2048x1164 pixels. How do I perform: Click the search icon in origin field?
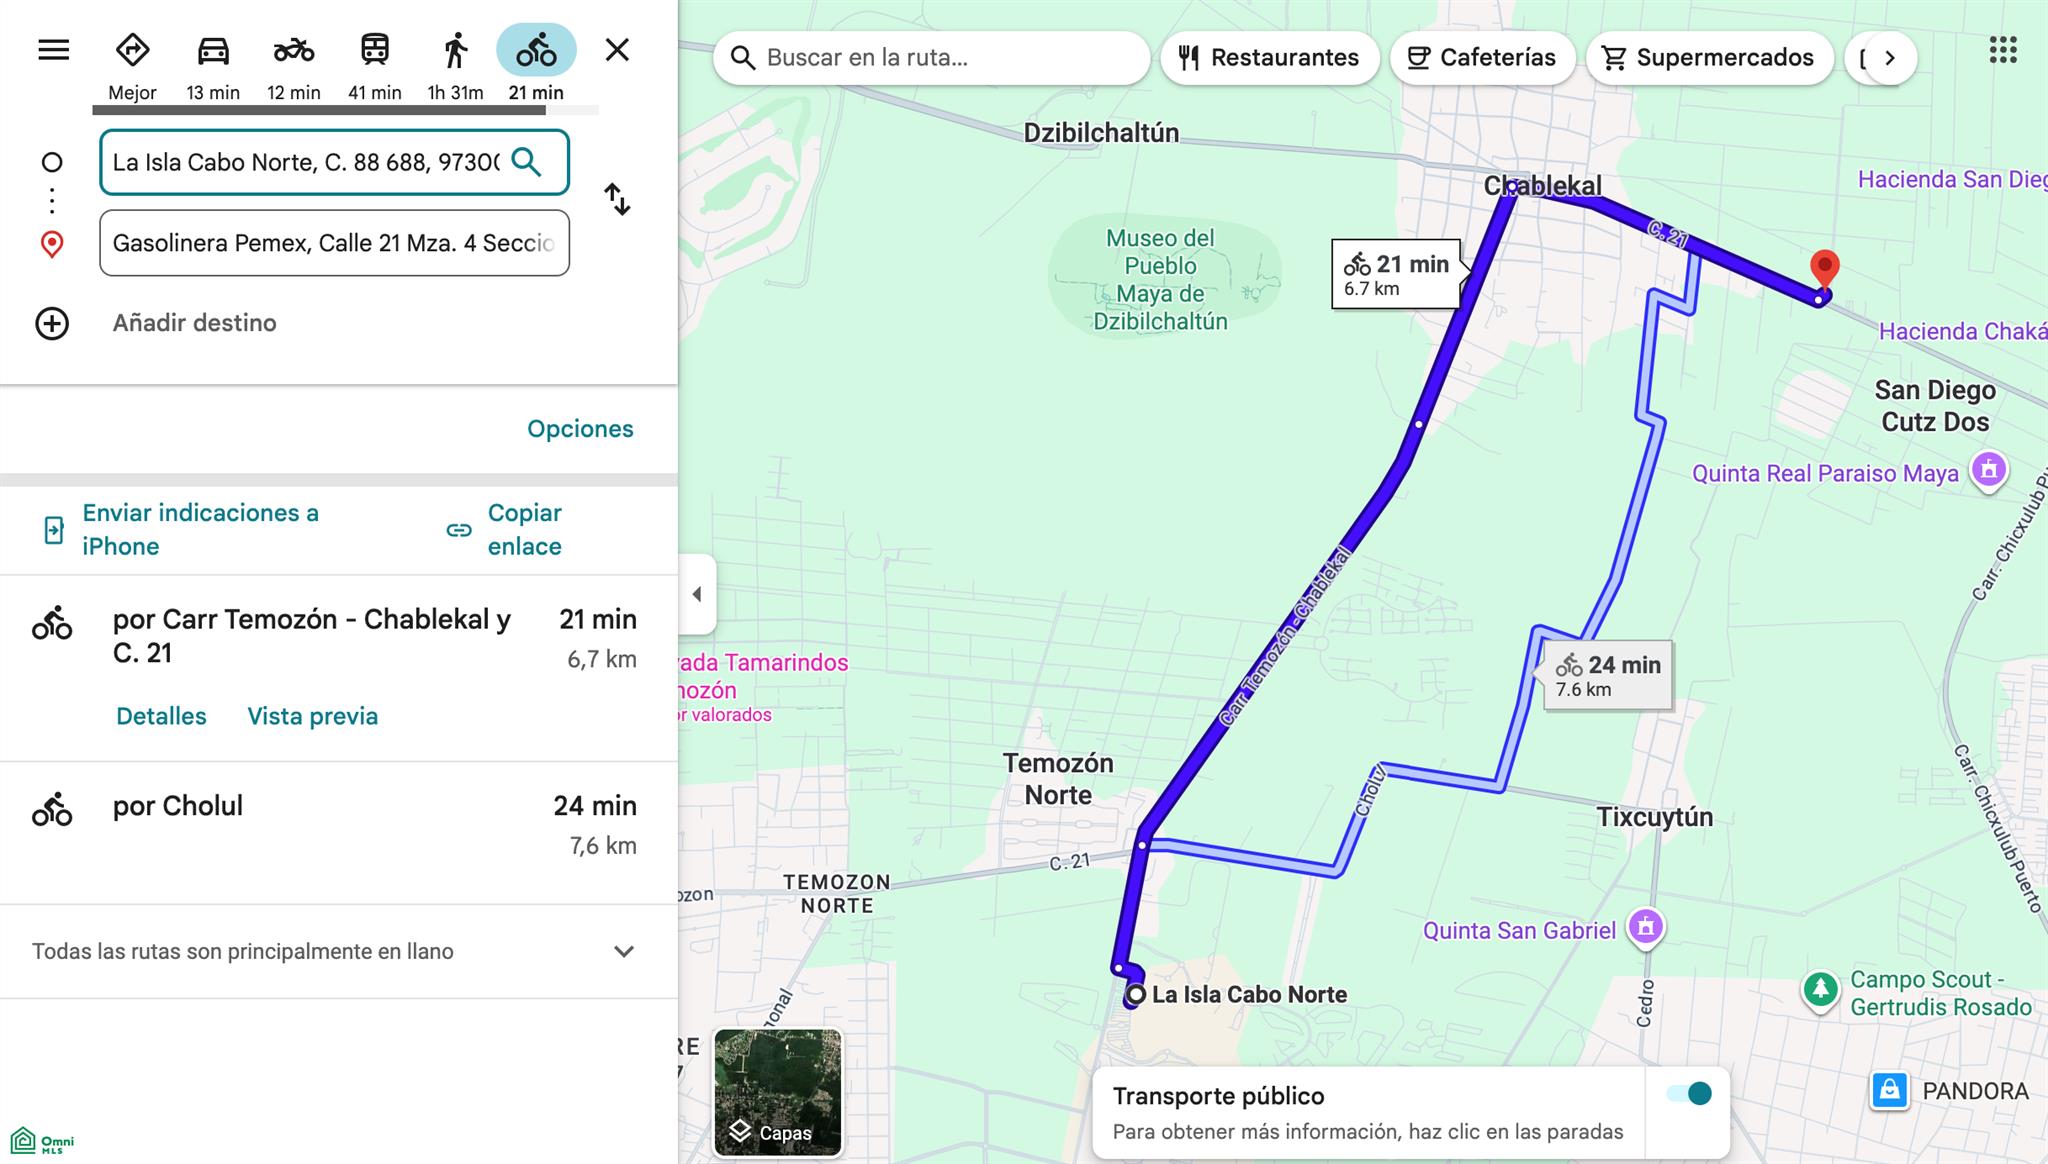click(x=526, y=162)
